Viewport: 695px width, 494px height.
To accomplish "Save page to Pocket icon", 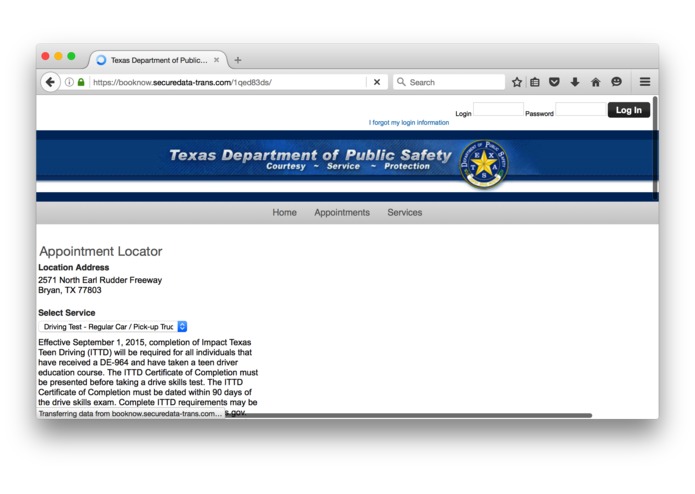I will tap(554, 82).
